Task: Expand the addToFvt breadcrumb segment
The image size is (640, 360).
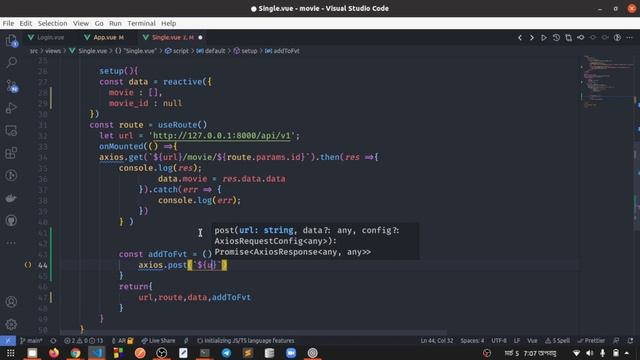Action: pos(282,51)
